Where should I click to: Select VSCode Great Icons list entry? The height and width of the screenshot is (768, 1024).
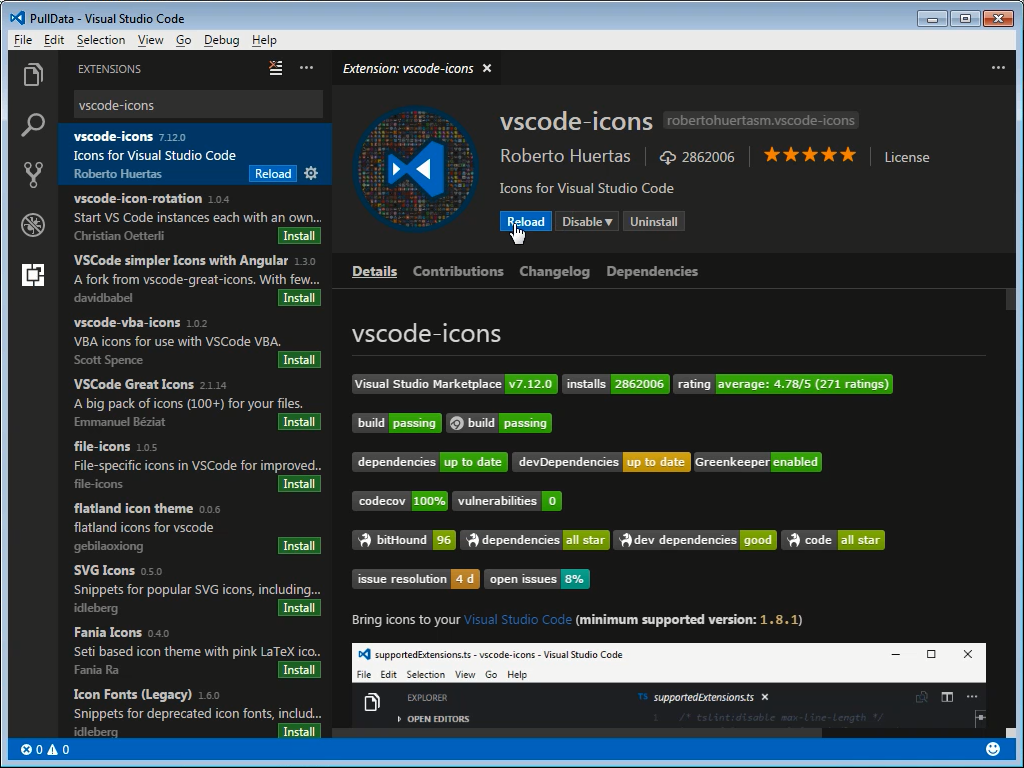tap(195, 402)
